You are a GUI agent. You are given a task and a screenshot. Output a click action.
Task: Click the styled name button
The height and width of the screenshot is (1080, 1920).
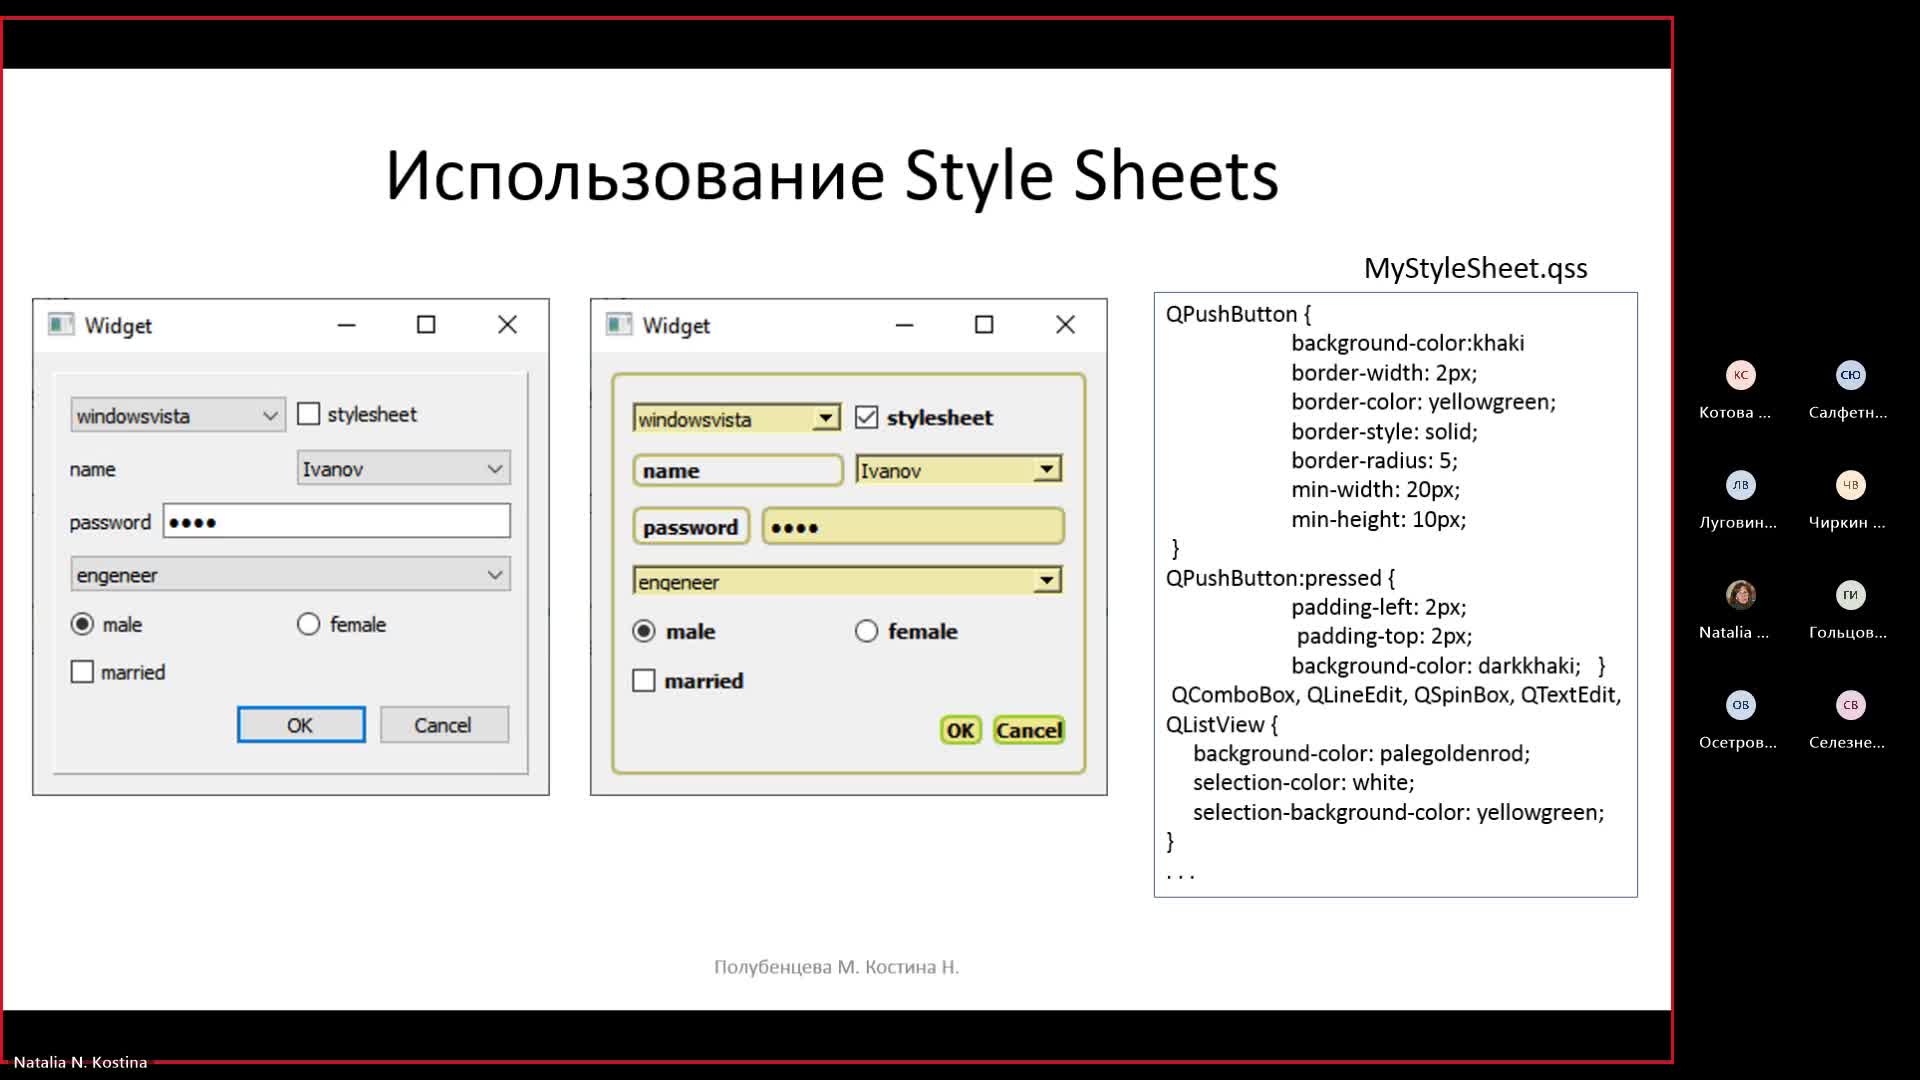point(738,470)
